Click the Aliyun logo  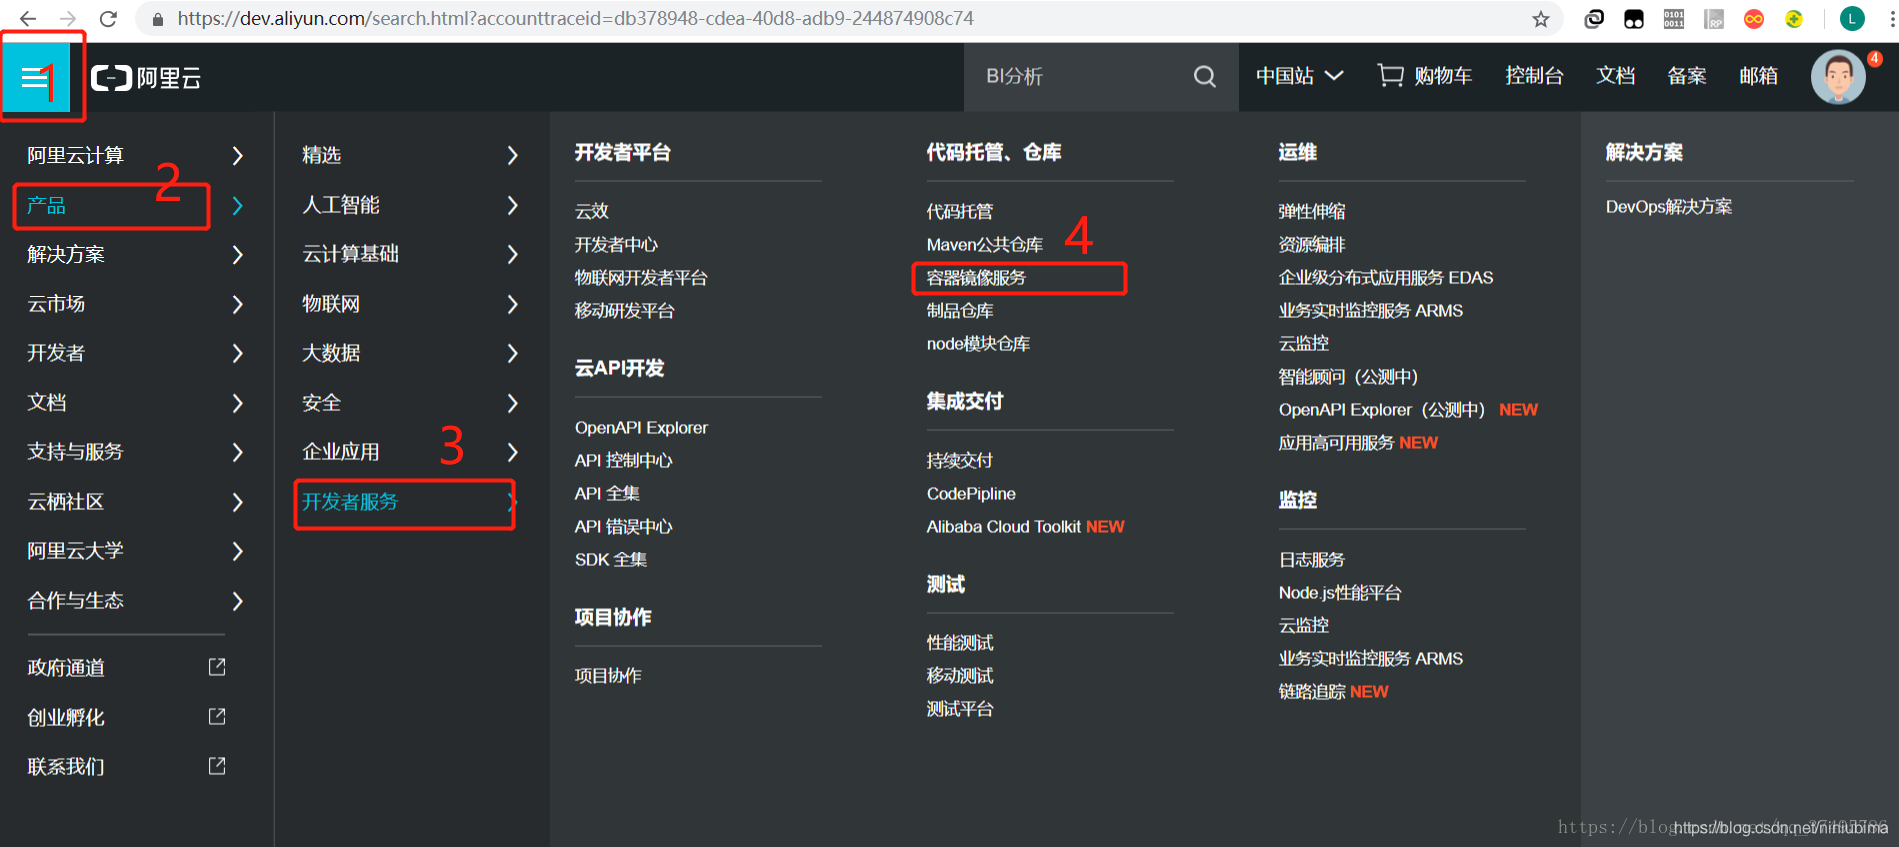coord(146,78)
